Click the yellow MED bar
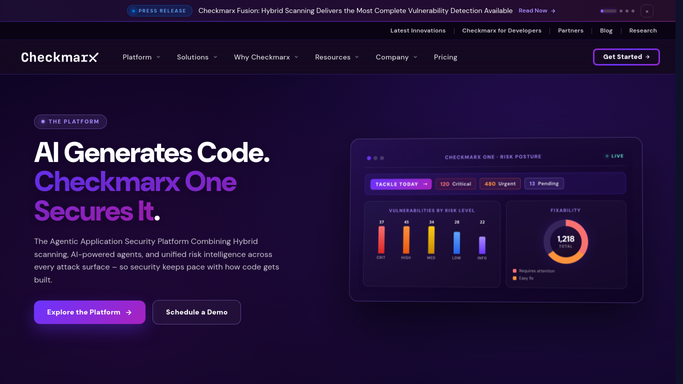Image resolution: width=683 pixels, height=384 pixels. 431,240
